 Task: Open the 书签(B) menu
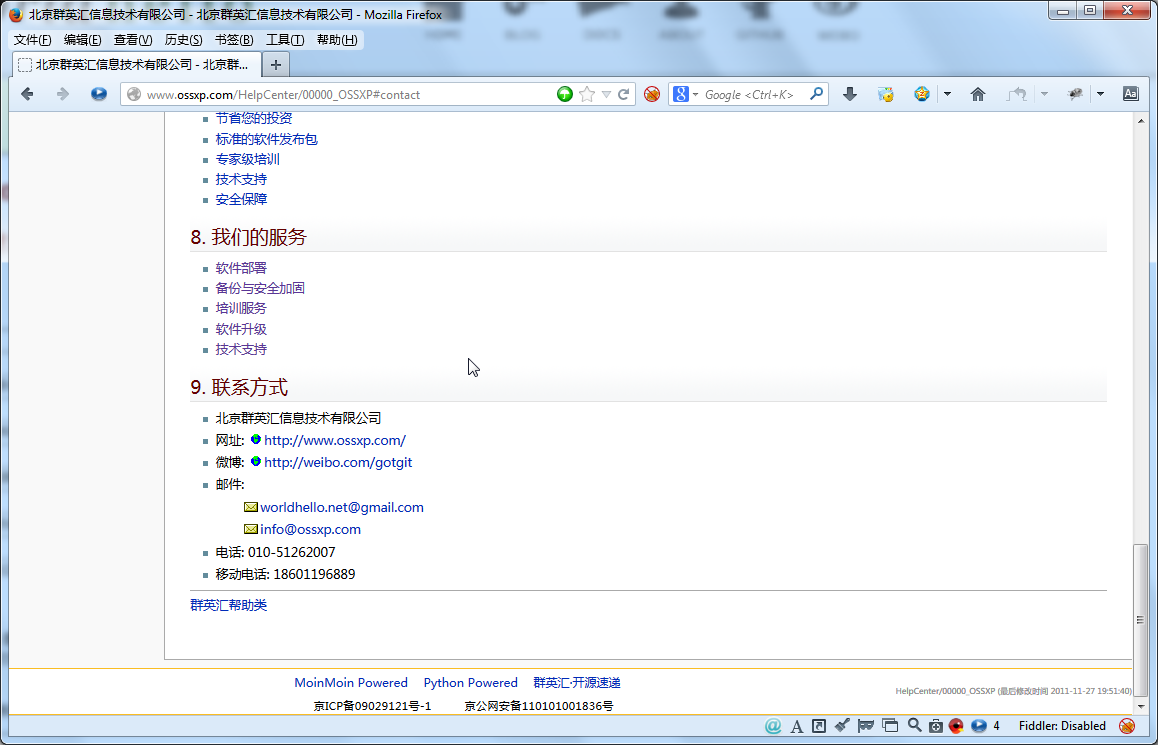tap(234, 40)
